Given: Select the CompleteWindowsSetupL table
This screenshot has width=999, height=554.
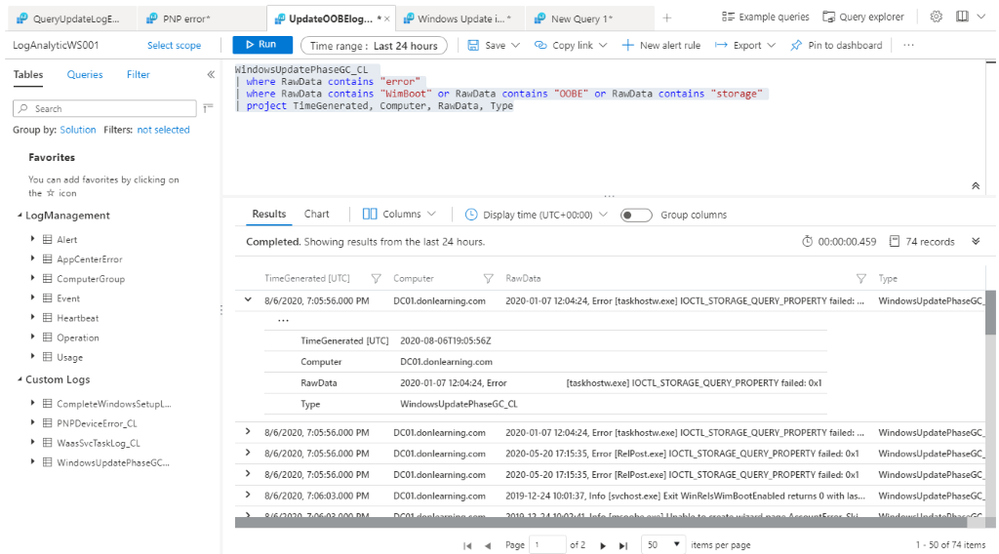Looking at the screenshot, I should point(113,404).
